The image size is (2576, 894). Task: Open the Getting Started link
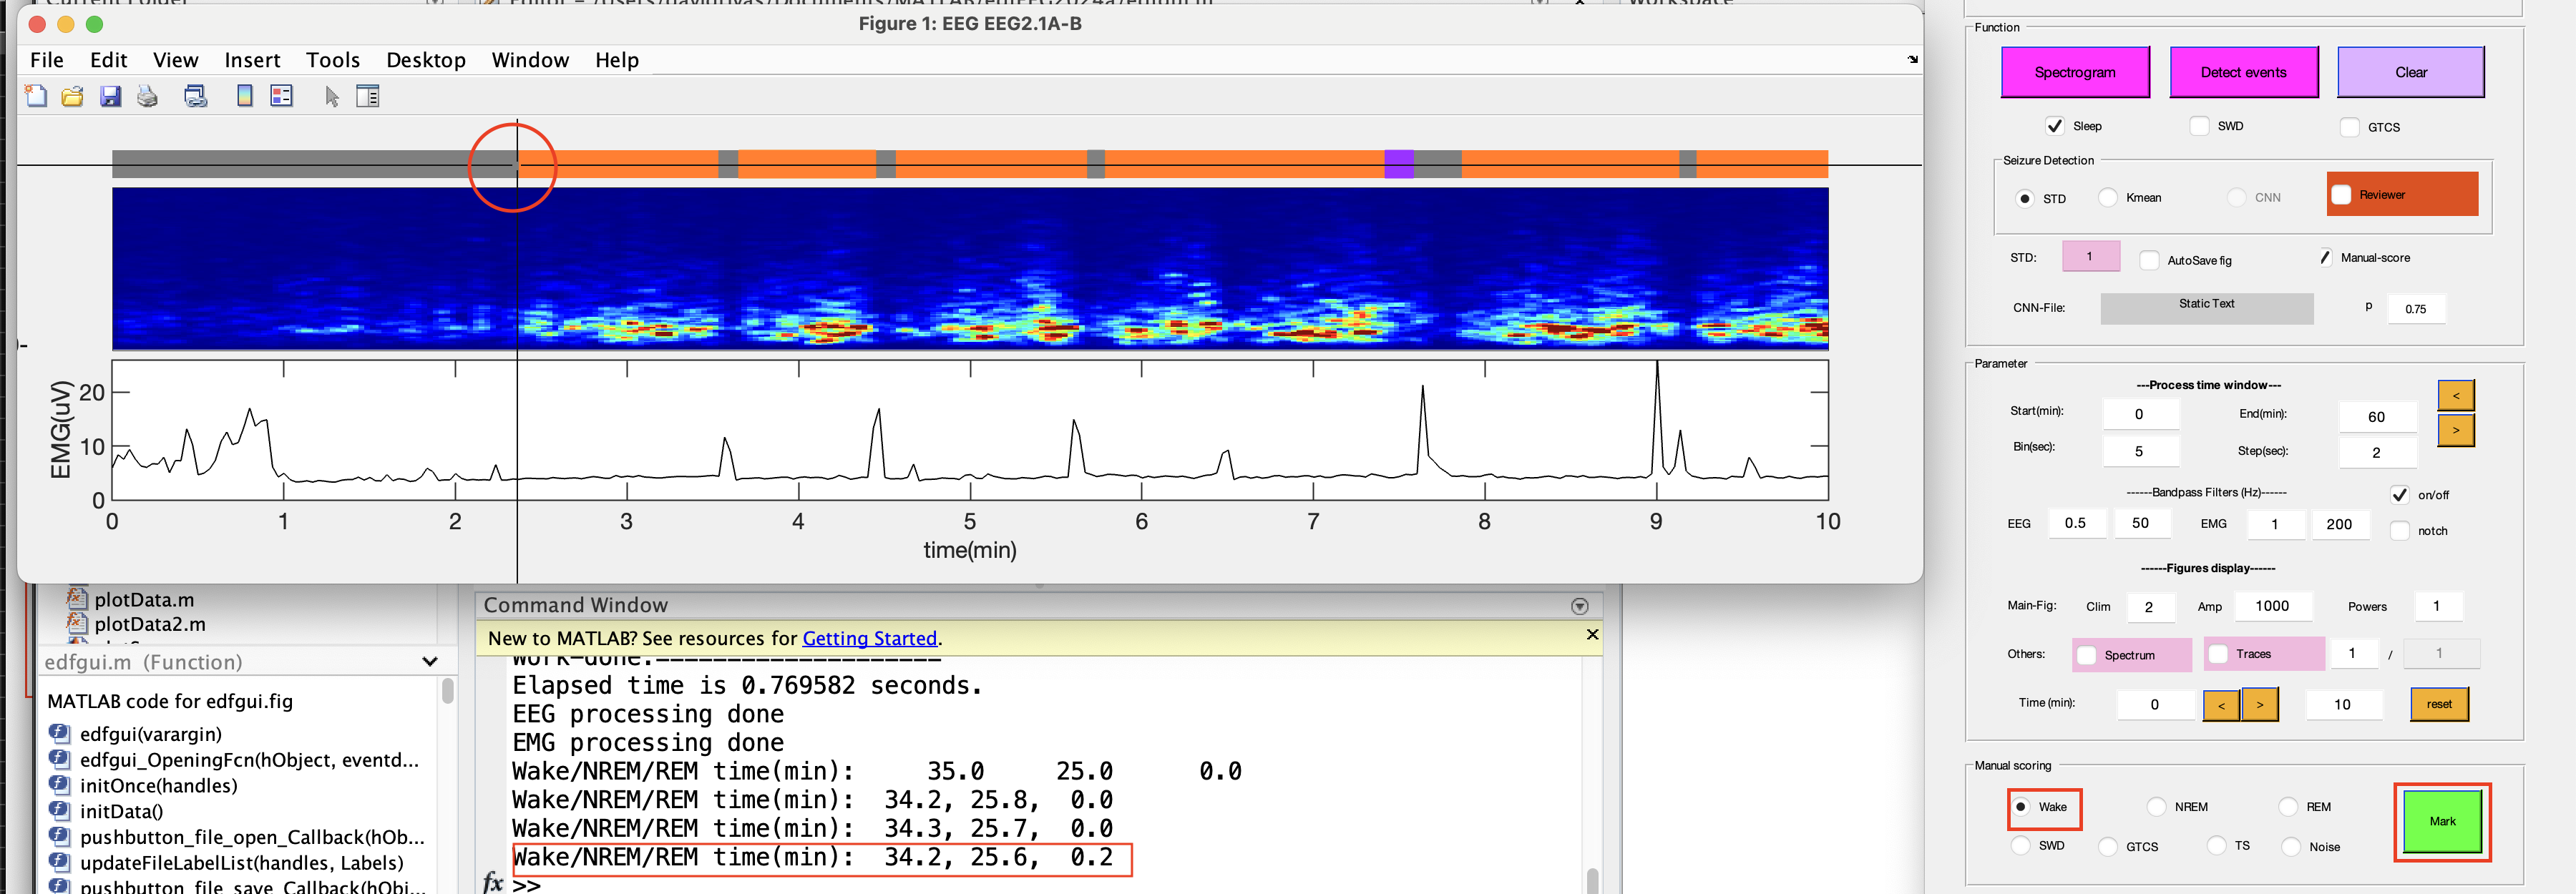[869, 638]
